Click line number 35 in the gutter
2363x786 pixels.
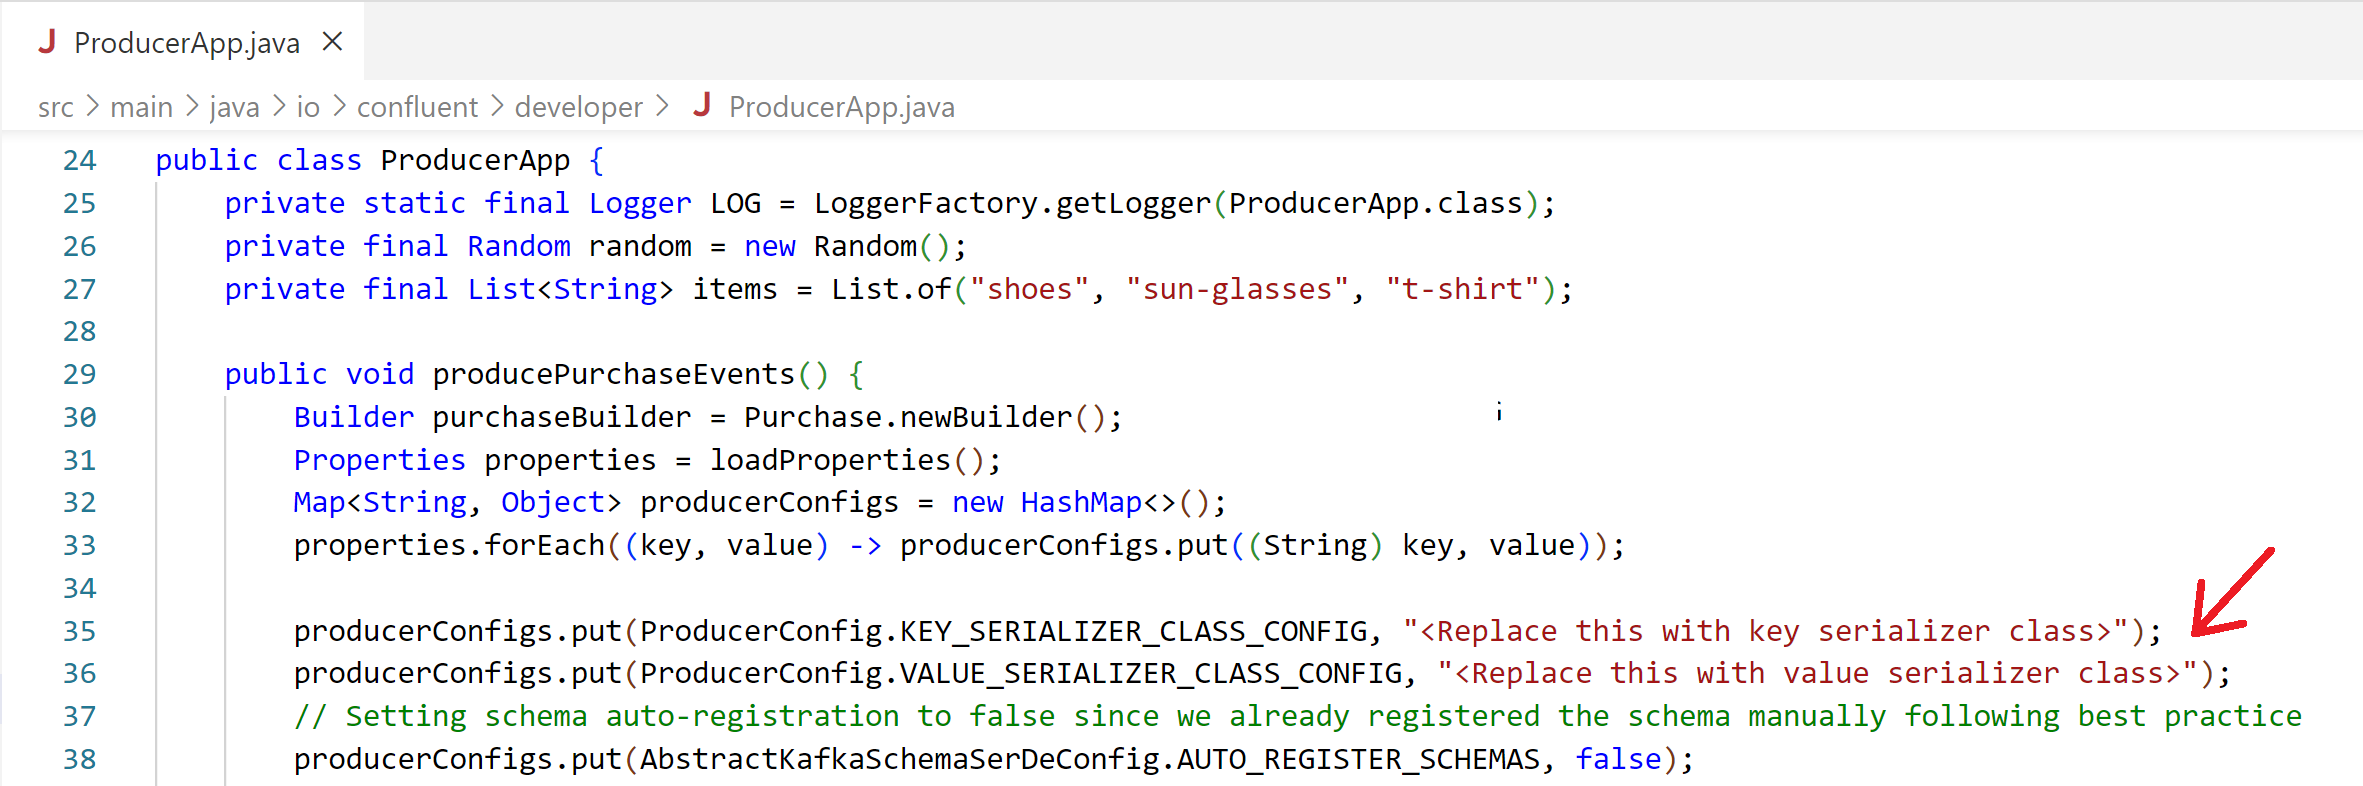coord(80,632)
